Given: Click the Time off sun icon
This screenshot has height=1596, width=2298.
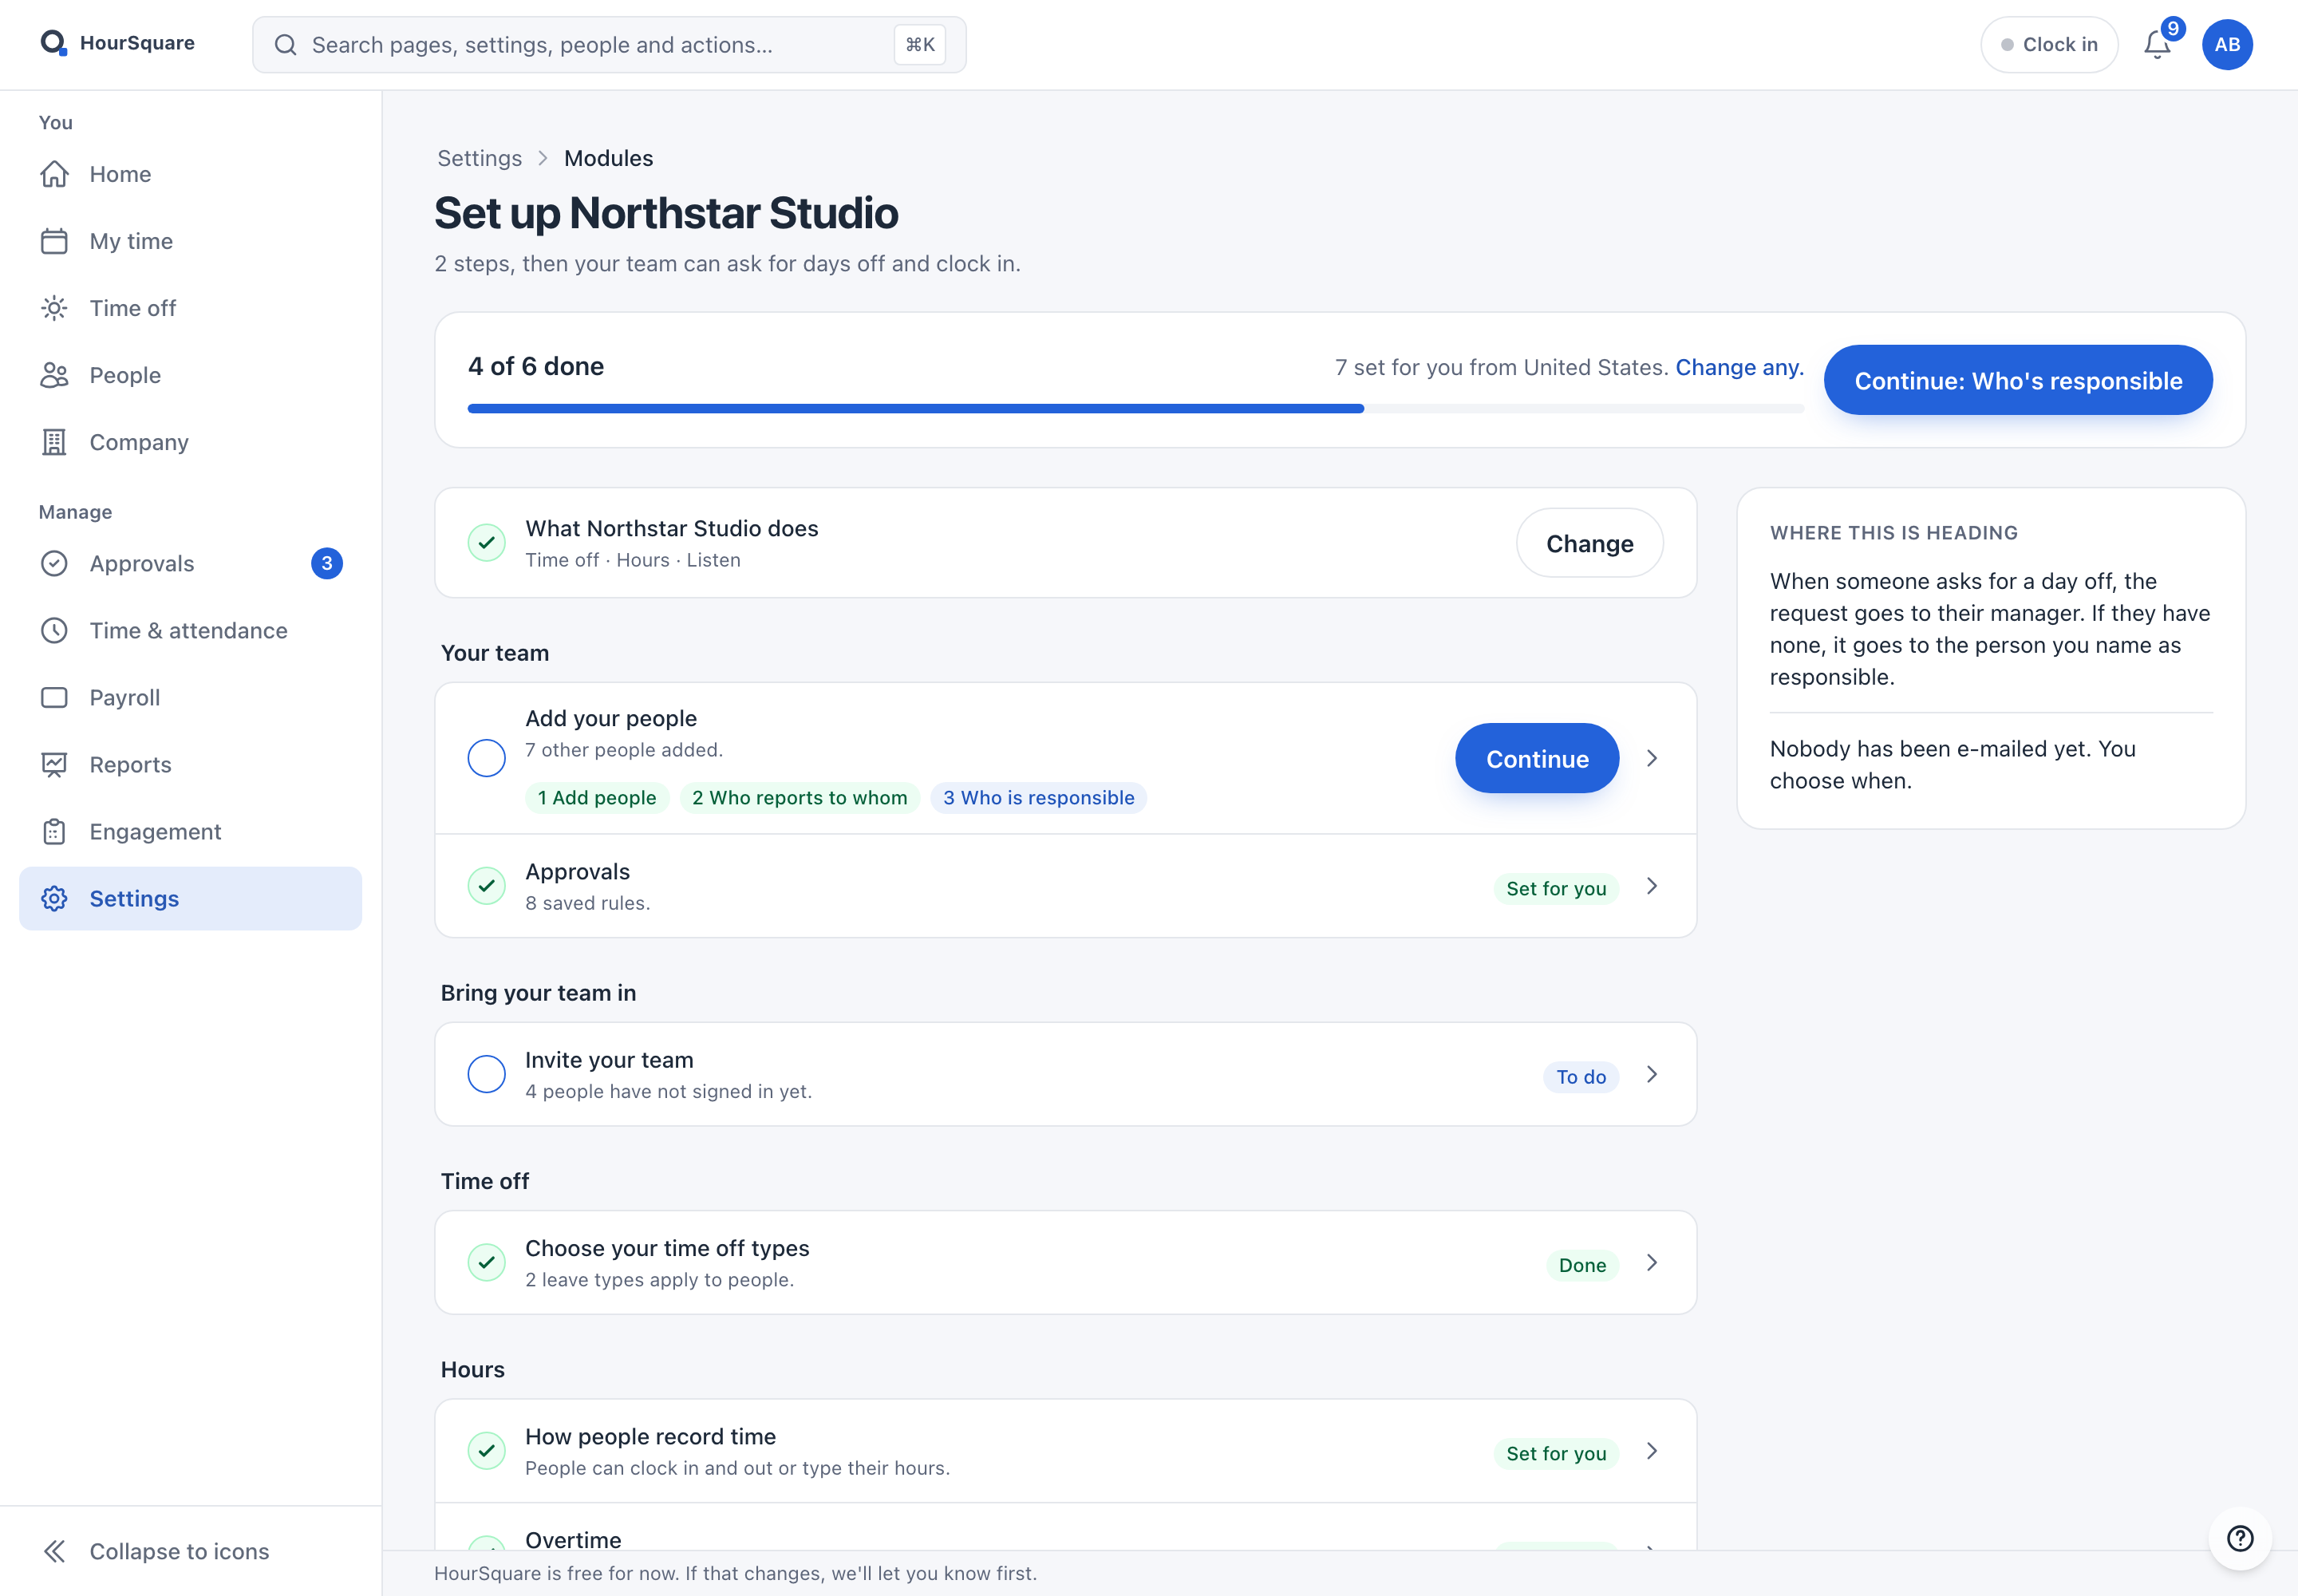Looking at the screenshot, I should [x=54, y=308].
